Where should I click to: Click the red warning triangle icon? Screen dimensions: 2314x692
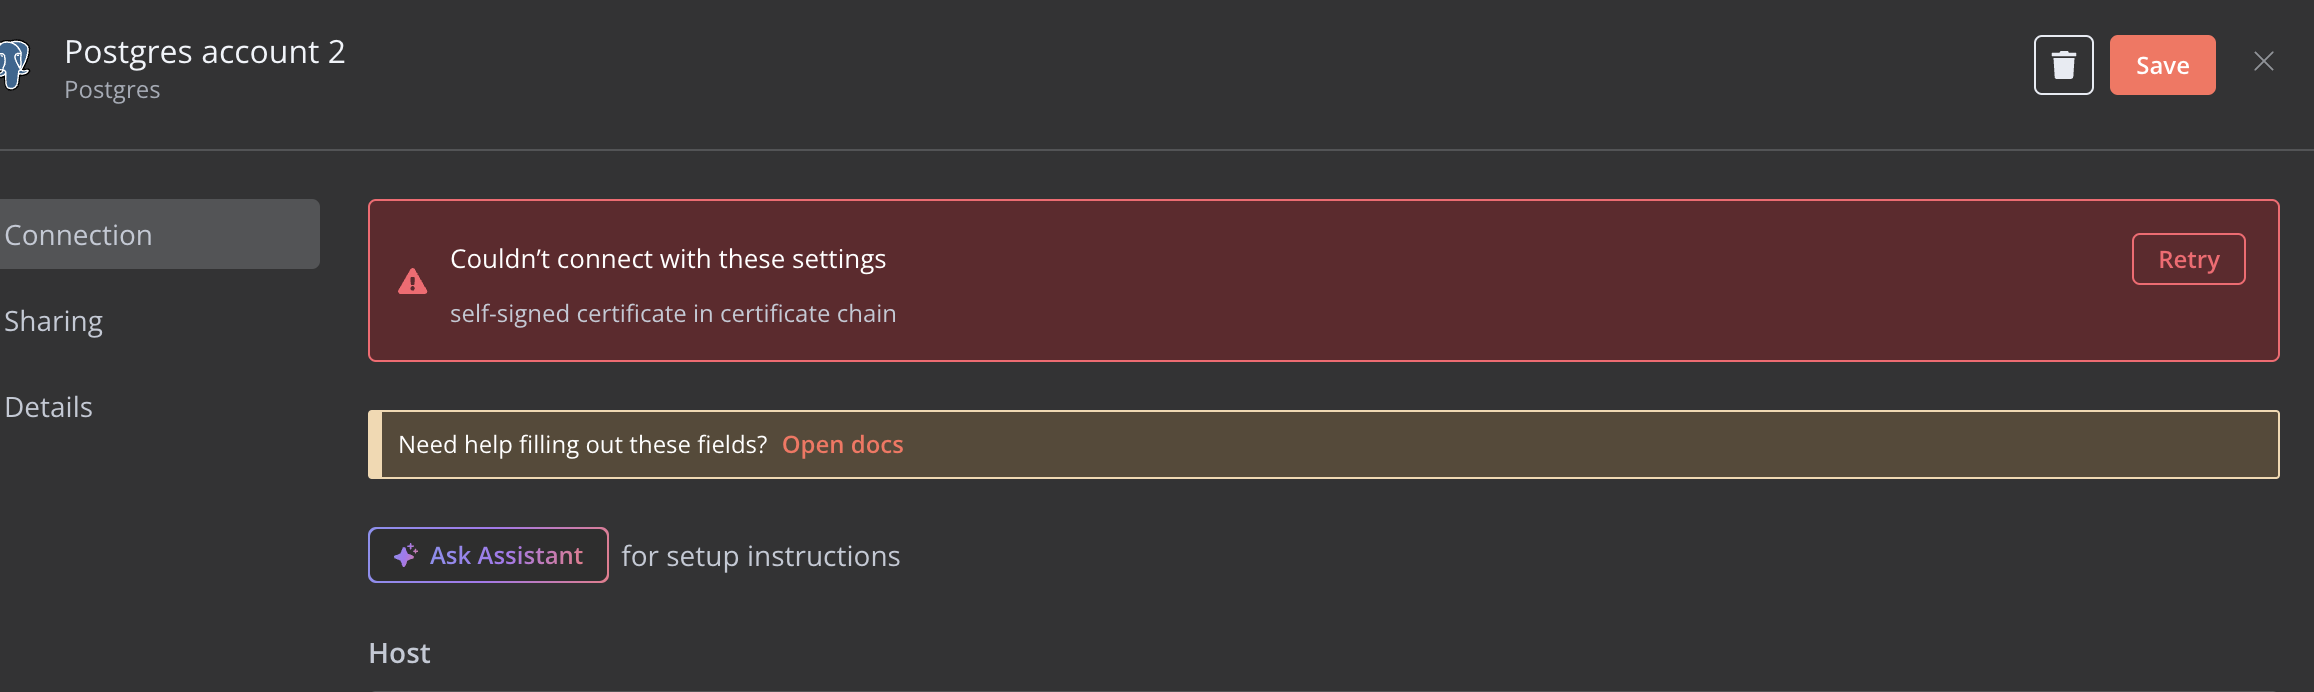point(412,282)
